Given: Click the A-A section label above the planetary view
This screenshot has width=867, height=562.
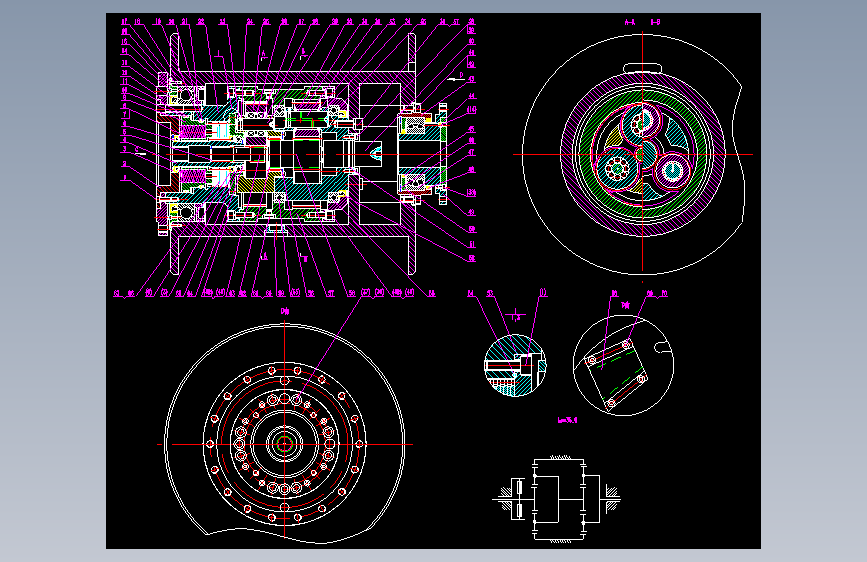Looking at the screenshot, I should point(630,23).
